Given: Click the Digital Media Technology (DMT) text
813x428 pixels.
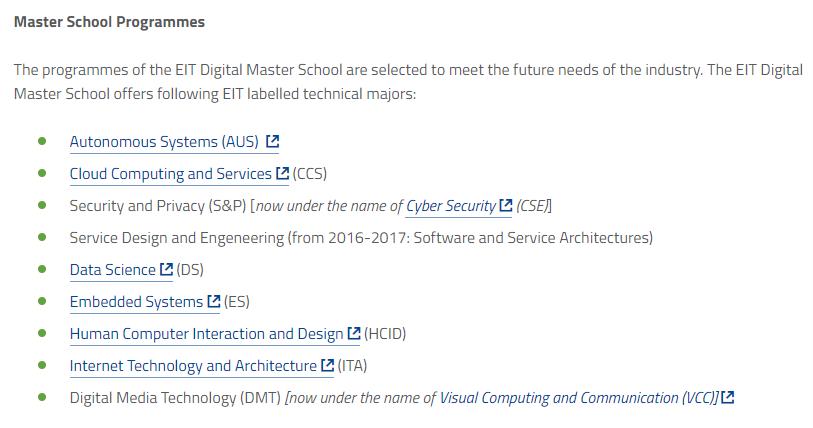Looking at the screenshot, I should coord(174,398).
